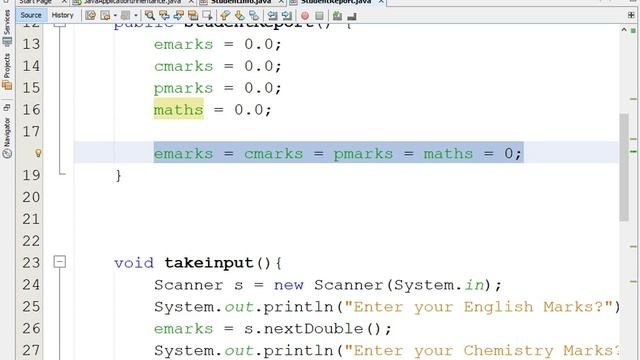Shift the selected line left
Image resolution: width=640 pixels, height=360 pixels.
(272, 16)
